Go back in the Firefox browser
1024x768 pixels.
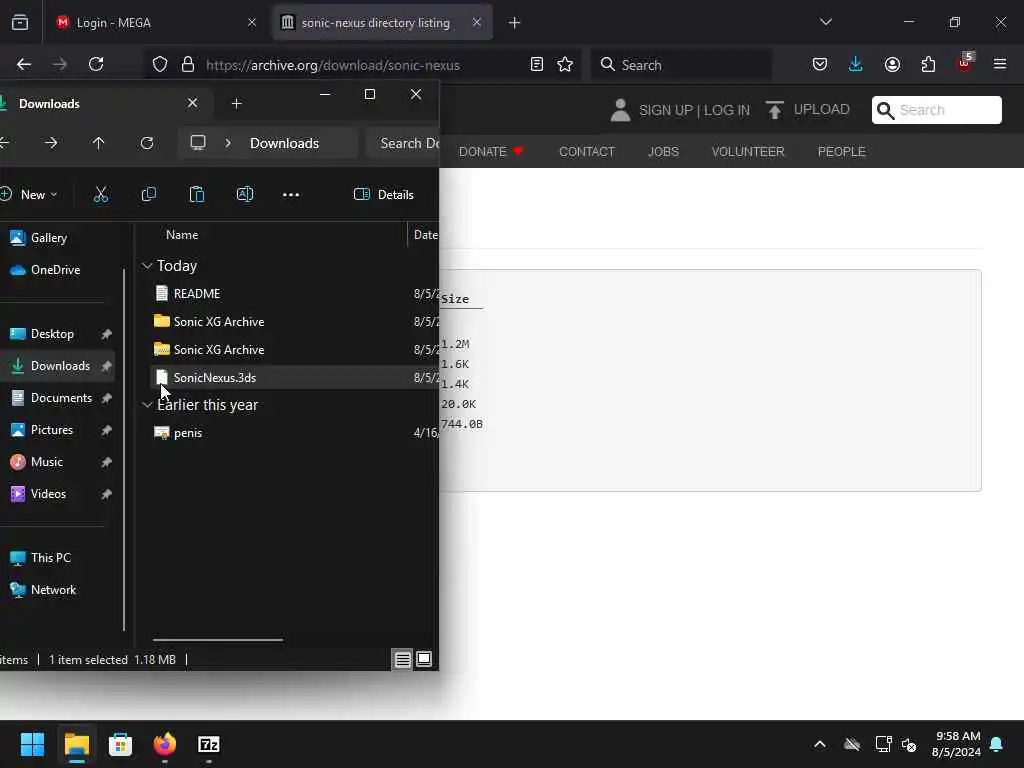click(24, 64)
